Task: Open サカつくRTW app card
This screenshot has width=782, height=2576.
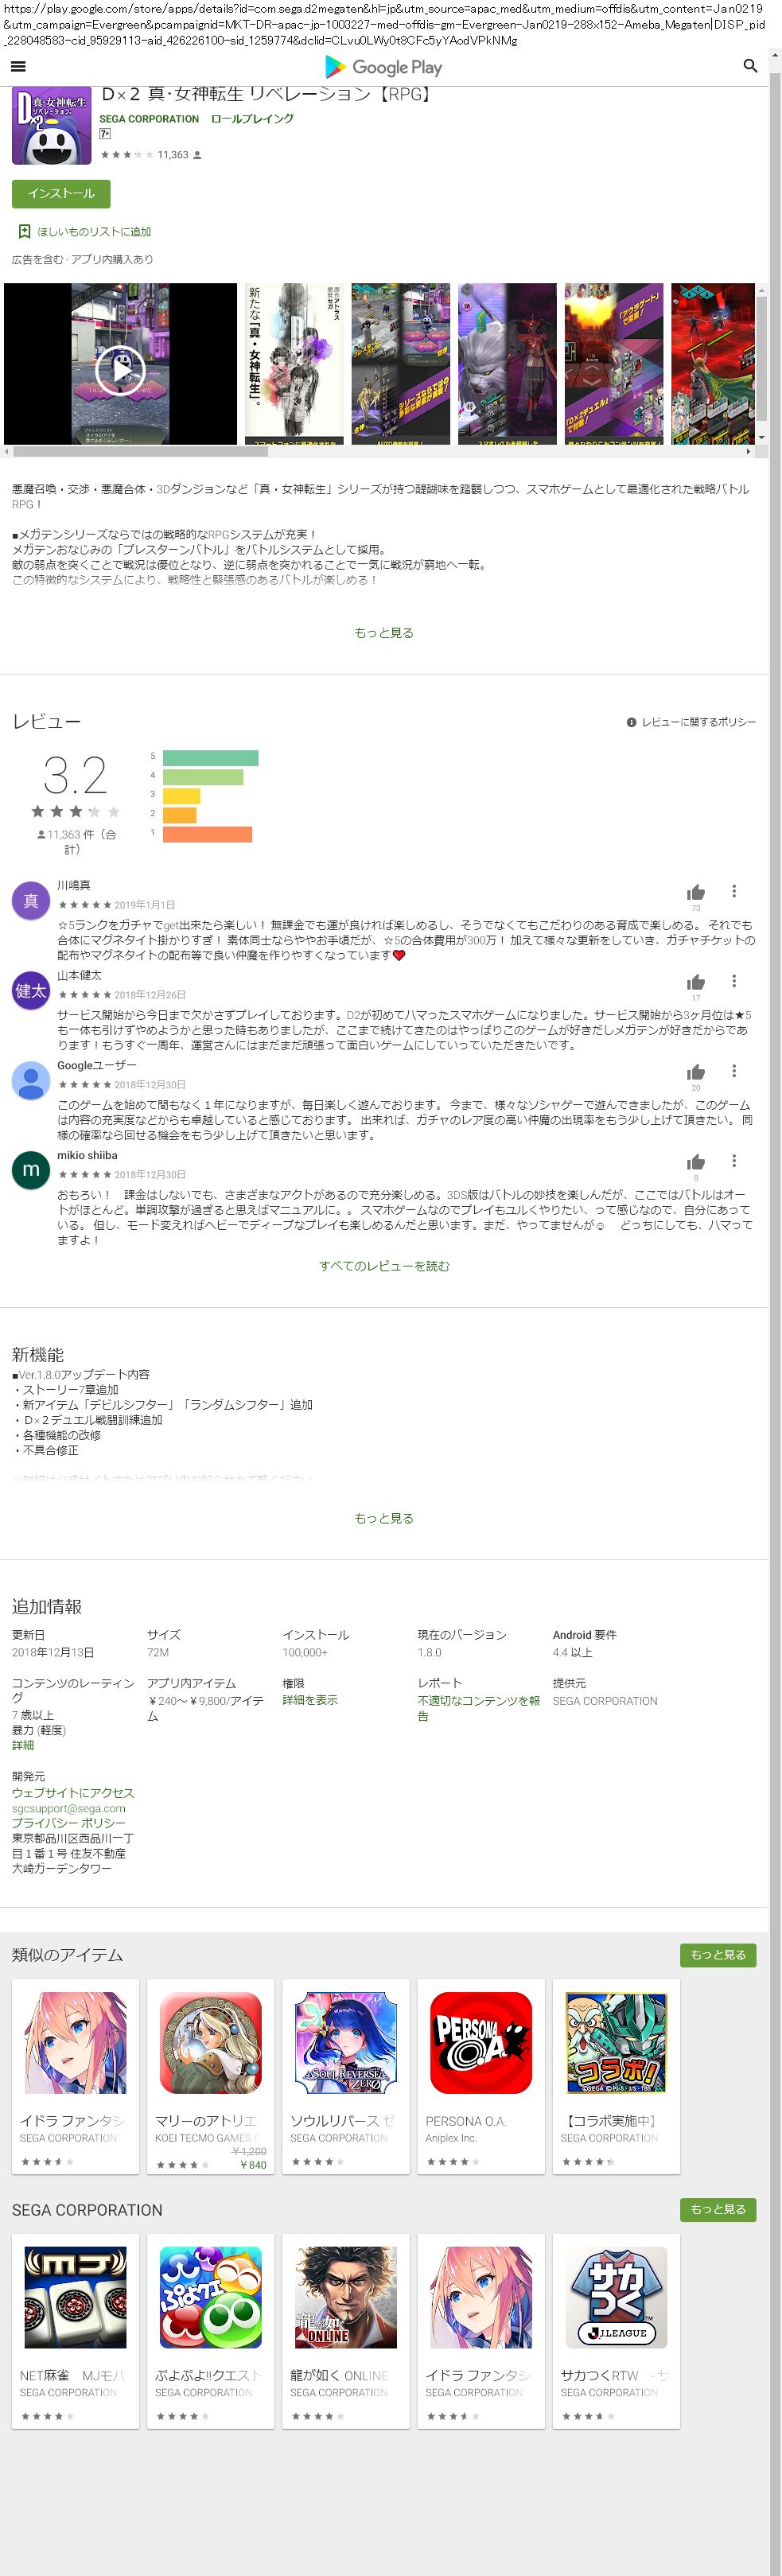Action: (x=616, y=2332)
